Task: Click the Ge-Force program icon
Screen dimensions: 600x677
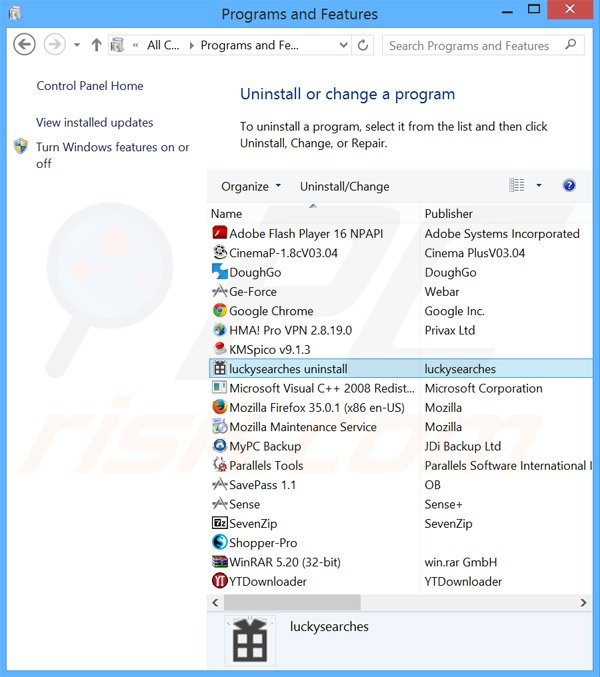Action: [220, 291]
